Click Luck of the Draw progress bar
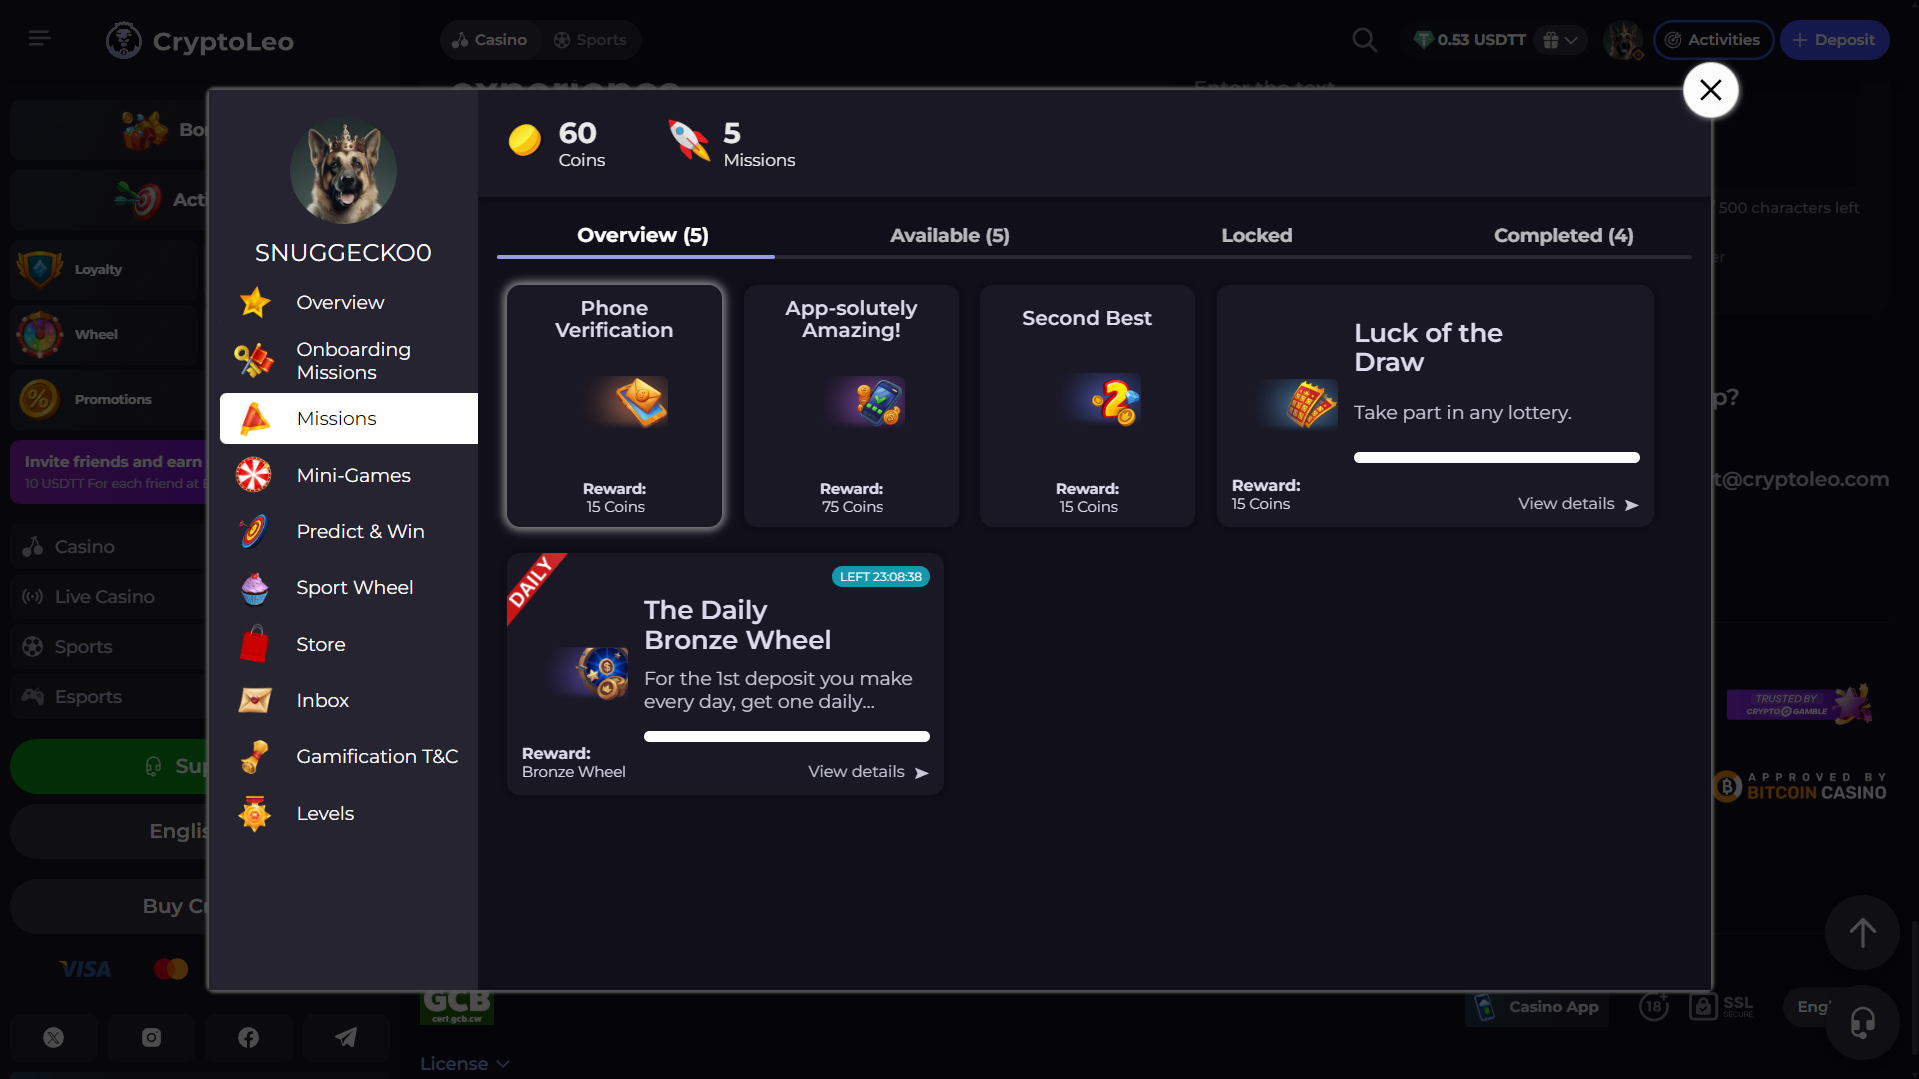Screen dimensions: 1919x1079 pyautogui.click(x=1496, y=458)
